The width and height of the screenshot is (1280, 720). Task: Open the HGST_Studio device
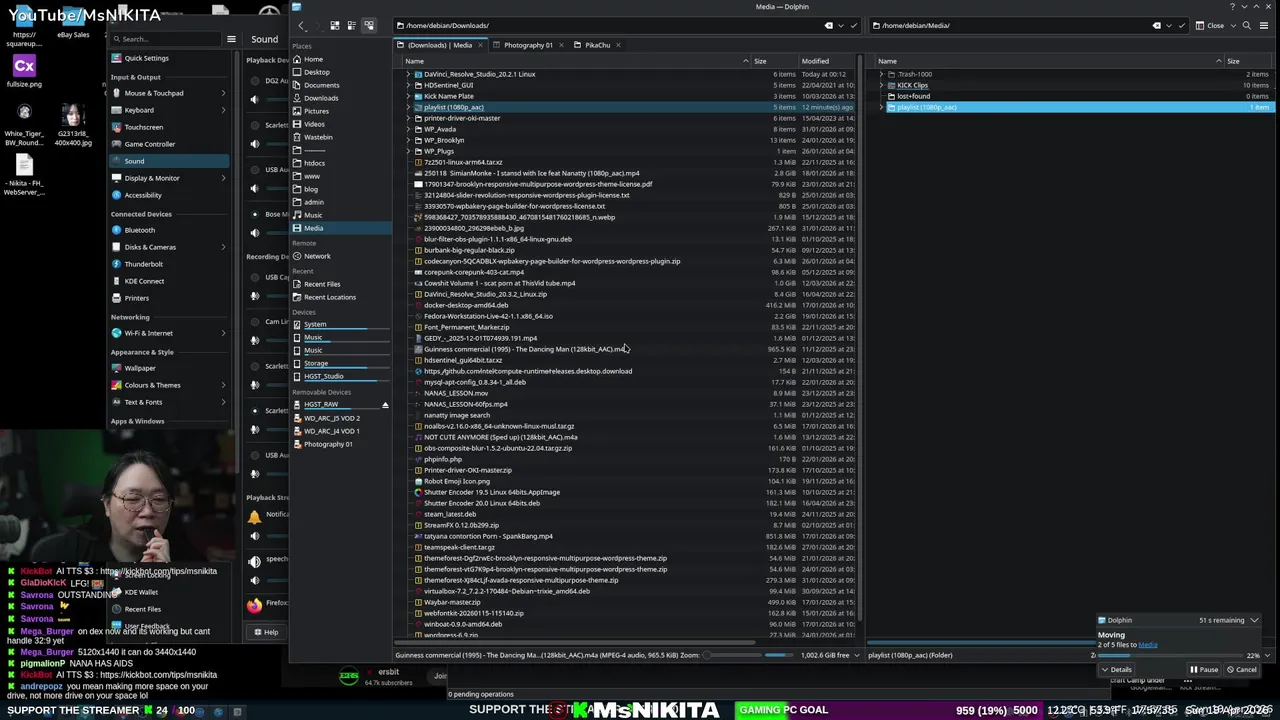click(x=341, y=376)
